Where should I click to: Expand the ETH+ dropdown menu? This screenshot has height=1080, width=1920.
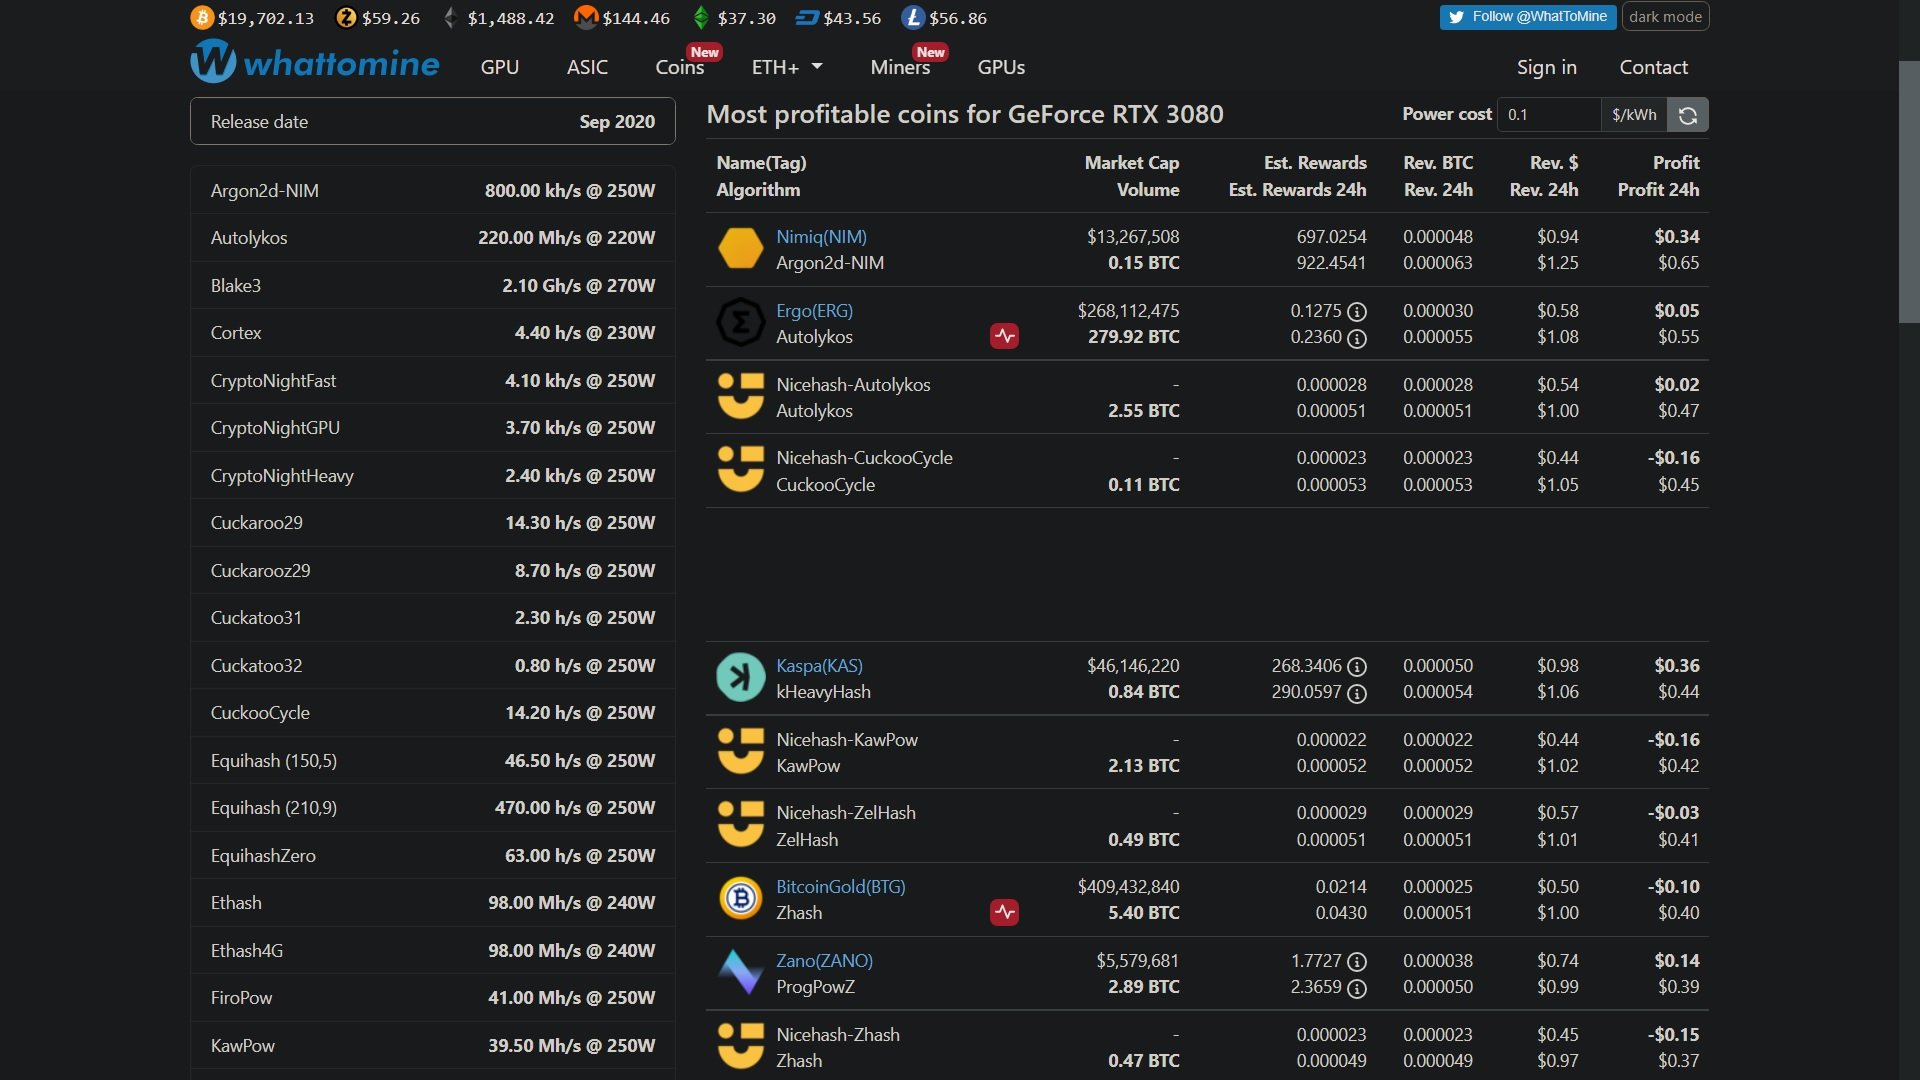click(x=787, y=67)
